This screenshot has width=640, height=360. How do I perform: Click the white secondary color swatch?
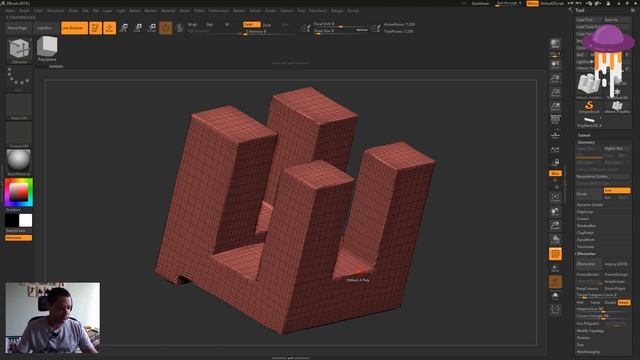25,220
